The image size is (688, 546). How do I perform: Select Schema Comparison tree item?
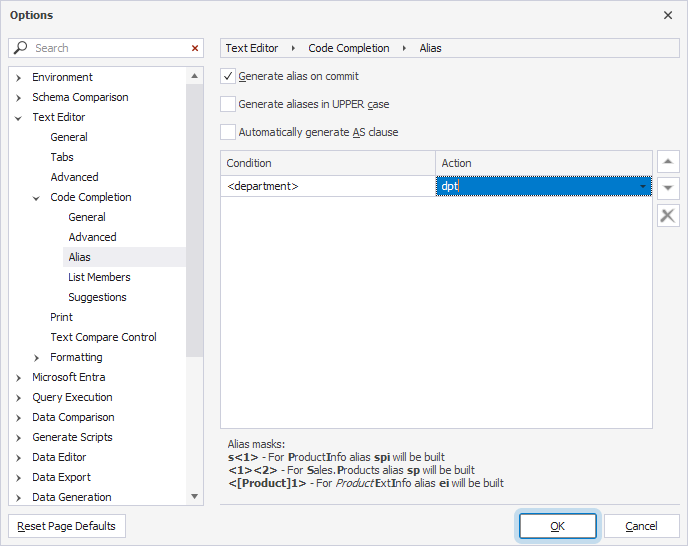coord(80,97)
